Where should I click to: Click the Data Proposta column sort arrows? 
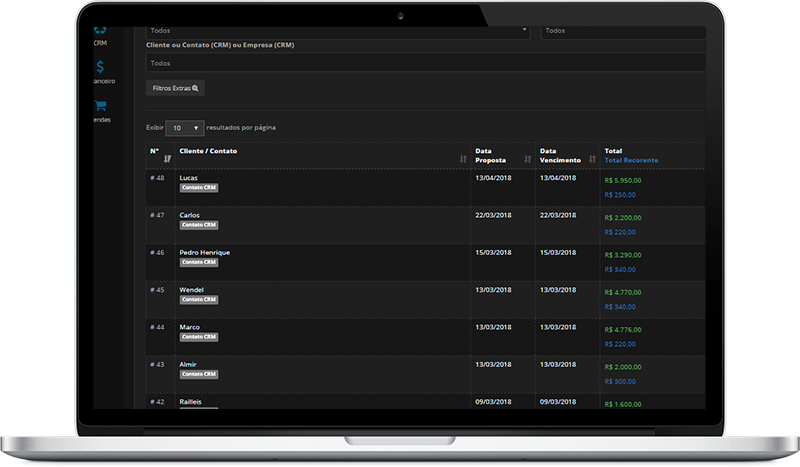pos(527,159)
